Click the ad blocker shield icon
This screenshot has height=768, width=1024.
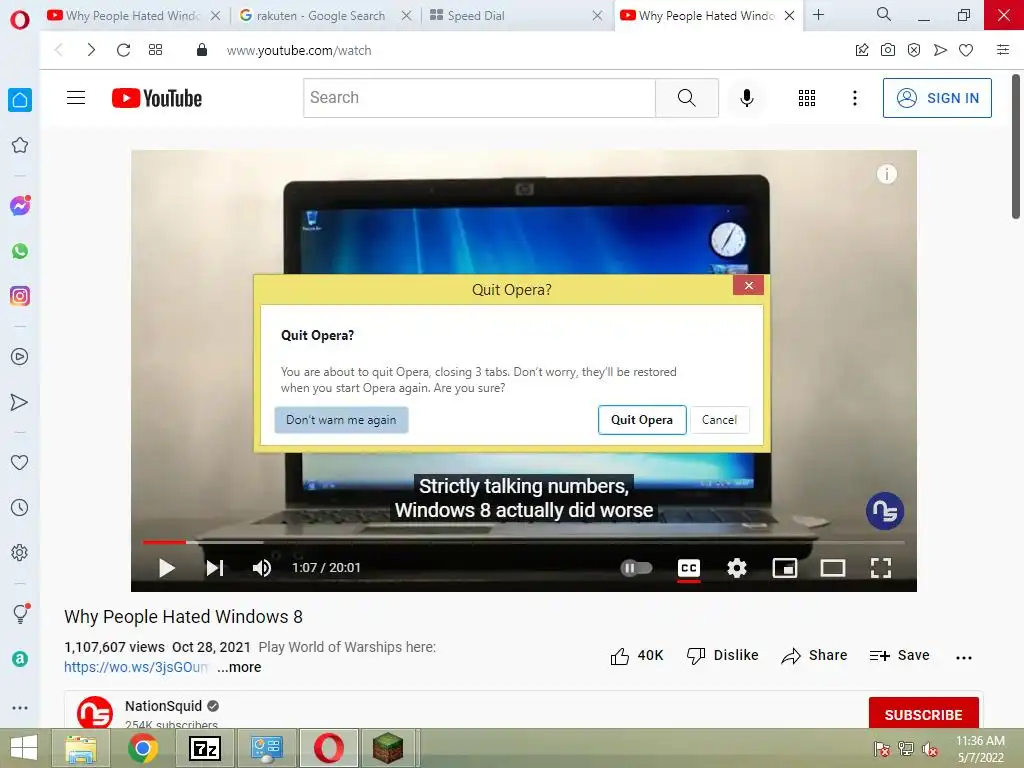(x=914, y=50)
